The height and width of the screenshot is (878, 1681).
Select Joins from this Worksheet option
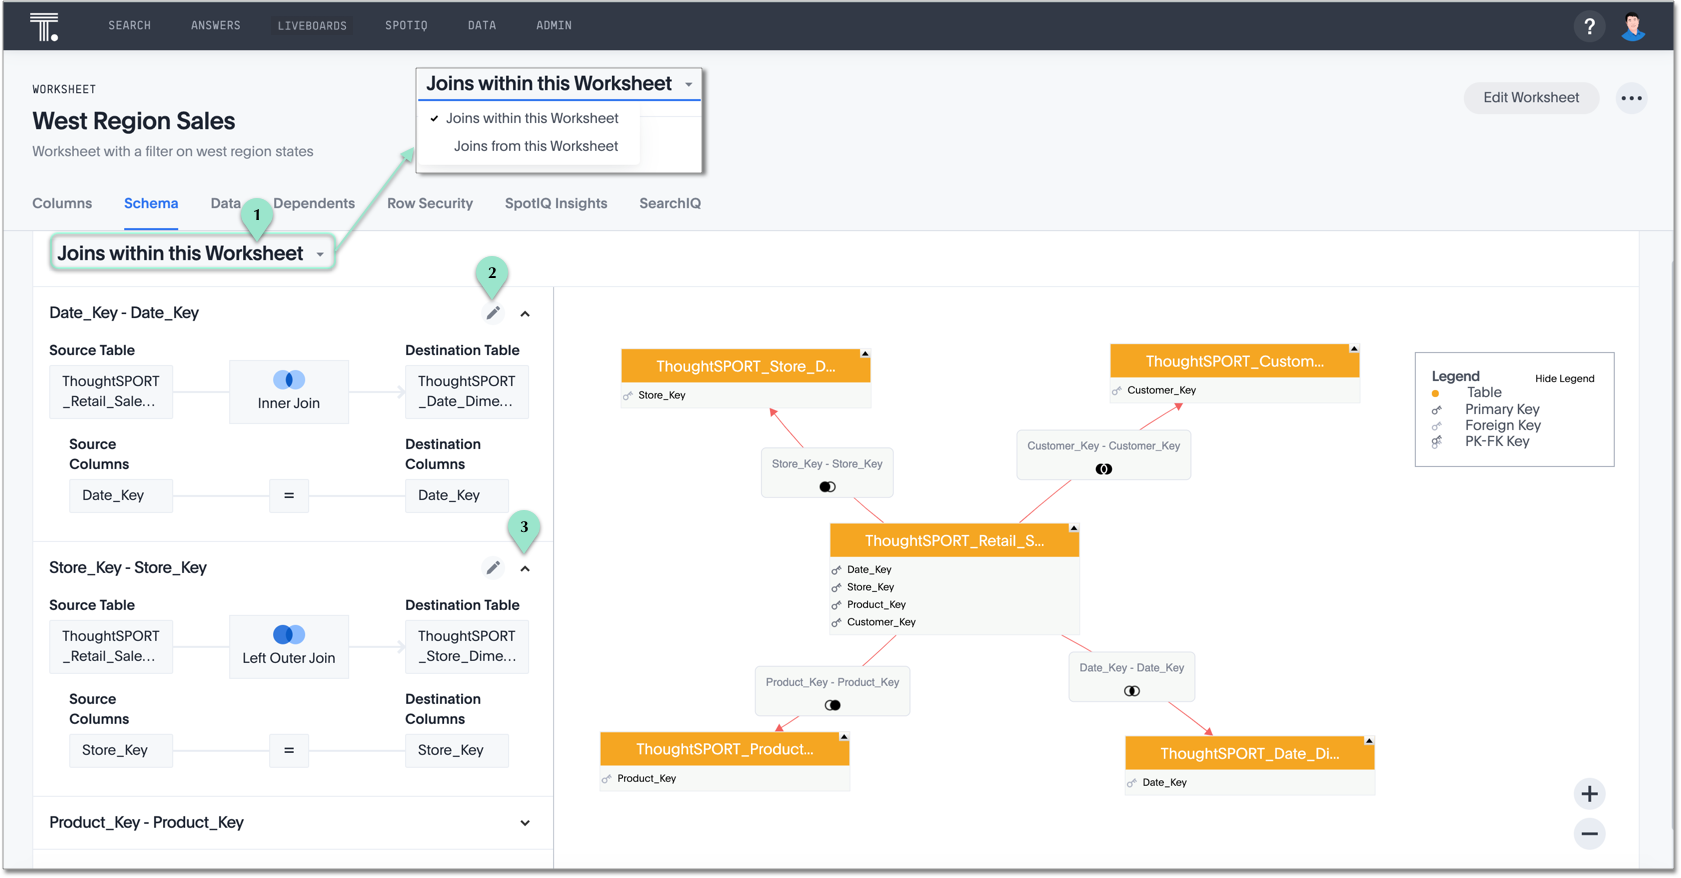tap(535, 146)
